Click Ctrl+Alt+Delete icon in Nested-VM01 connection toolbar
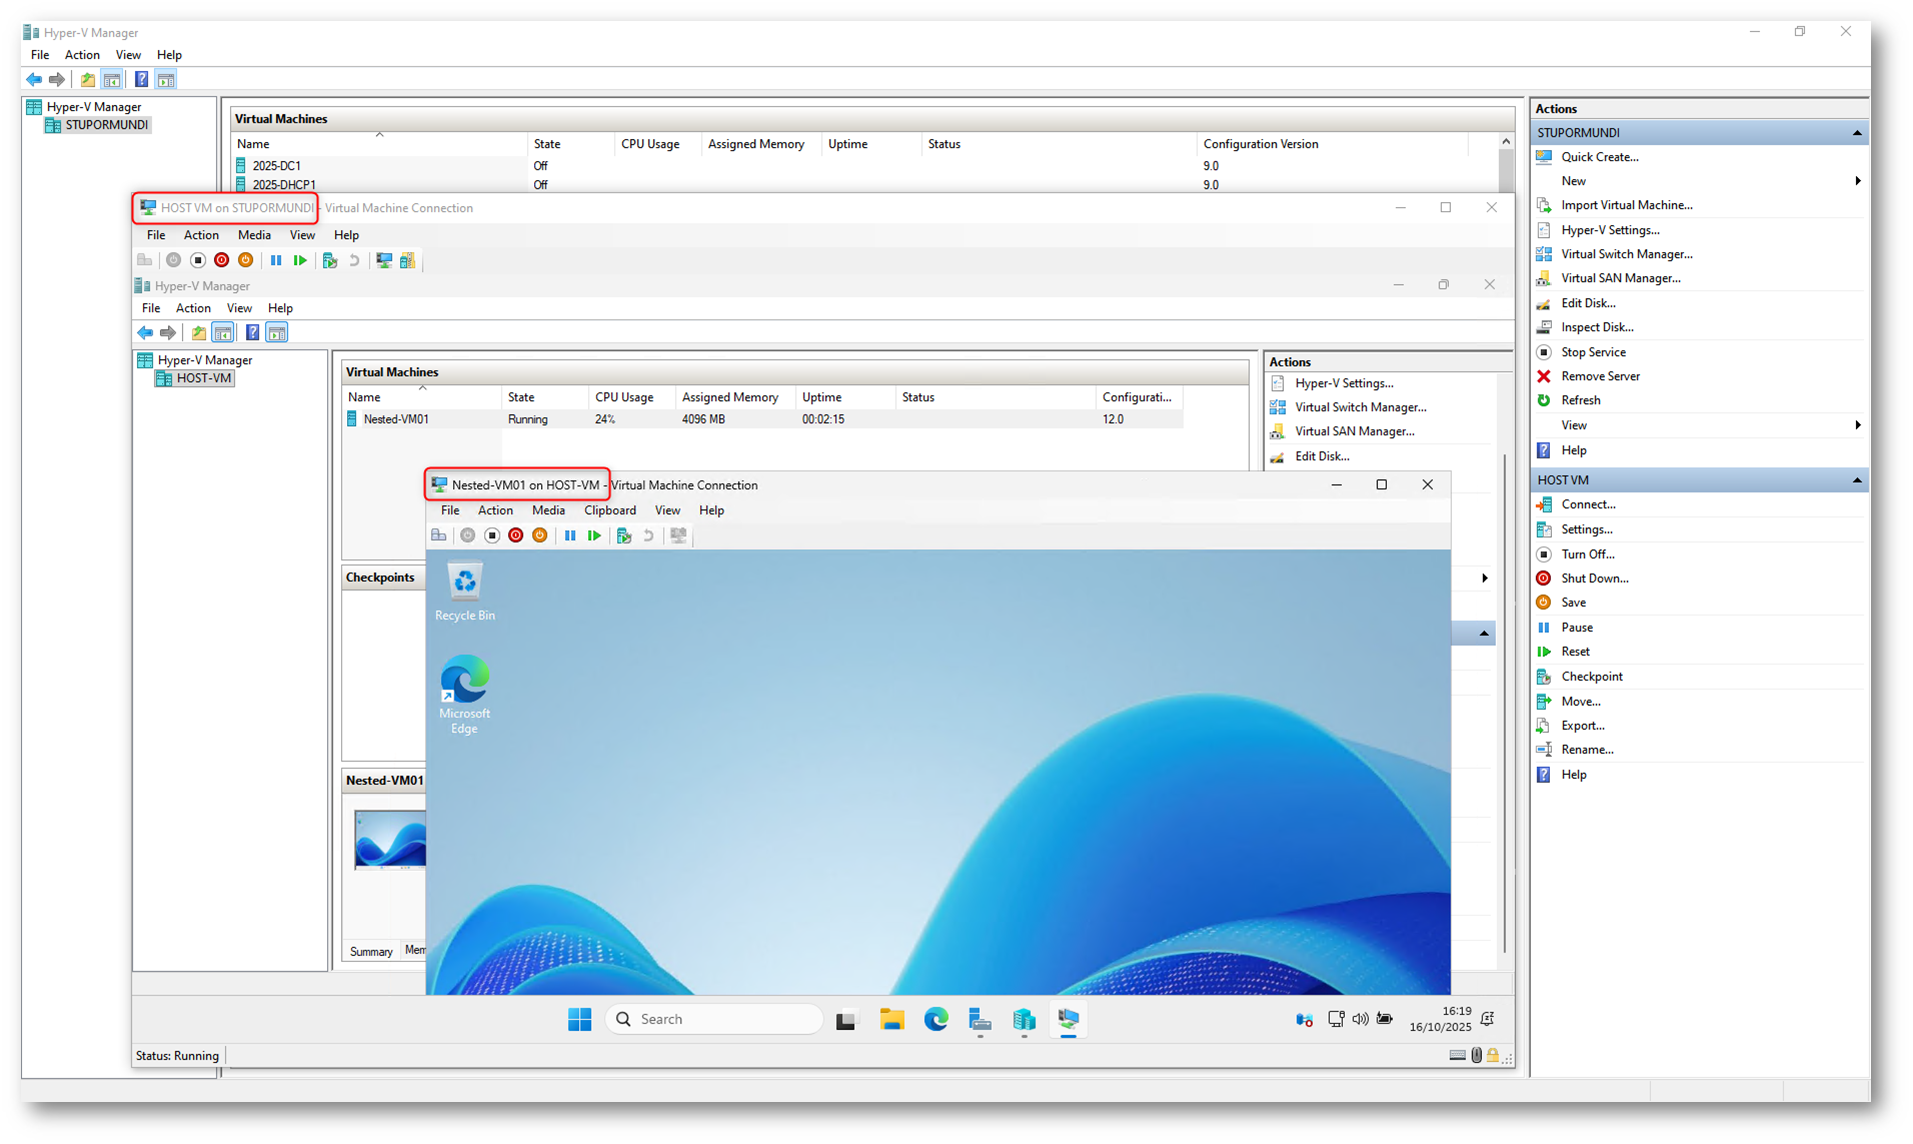 pos(439,536)
